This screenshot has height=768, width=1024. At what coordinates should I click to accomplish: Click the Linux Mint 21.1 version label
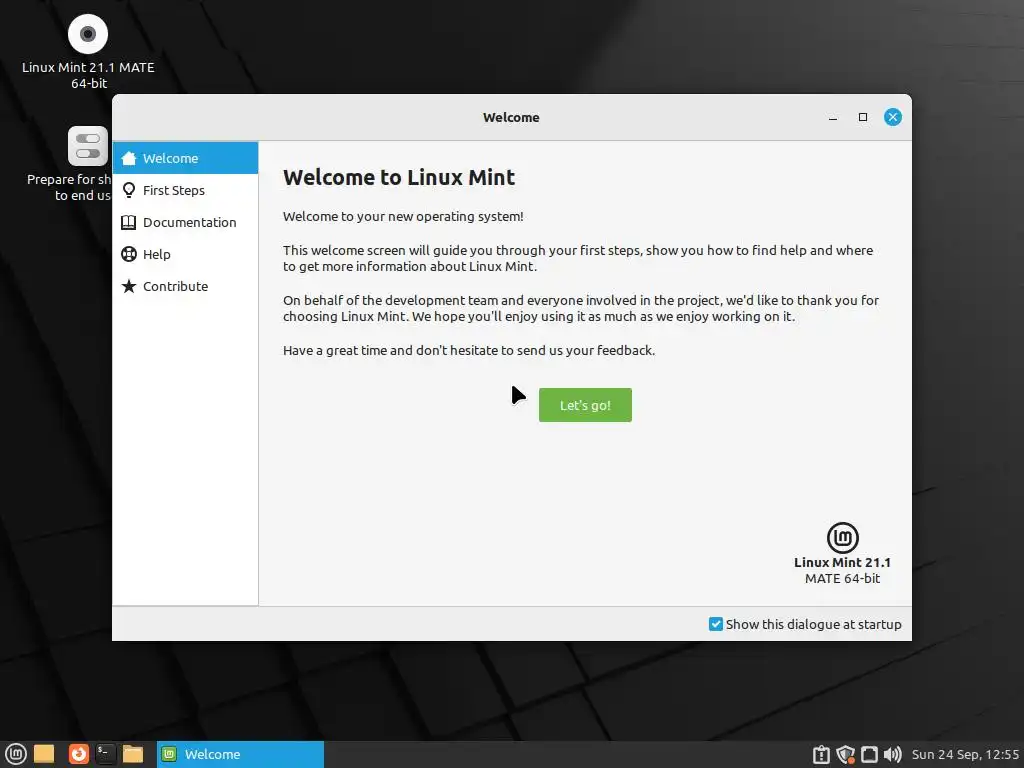[842, 562]
